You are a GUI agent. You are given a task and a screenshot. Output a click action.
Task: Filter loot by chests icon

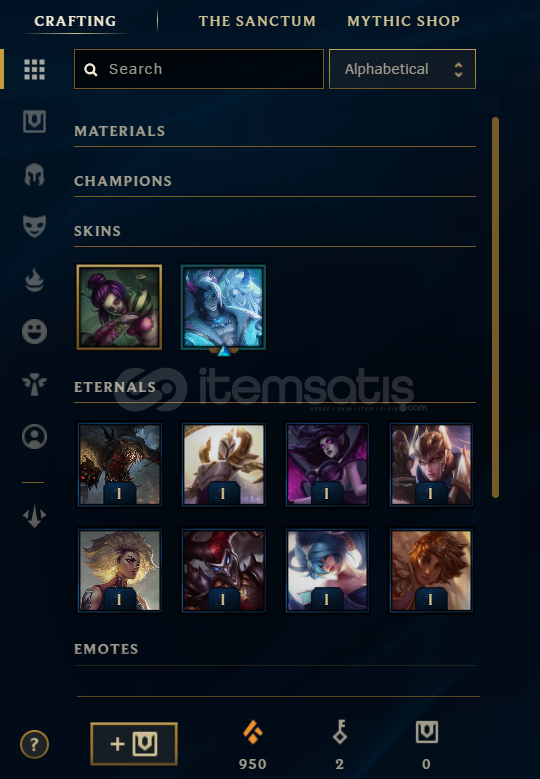[34, 122]
